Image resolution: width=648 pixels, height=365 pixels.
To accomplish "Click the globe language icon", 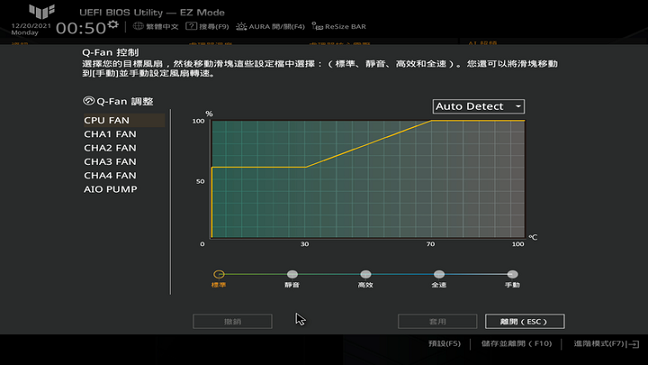I will [138, 26].
